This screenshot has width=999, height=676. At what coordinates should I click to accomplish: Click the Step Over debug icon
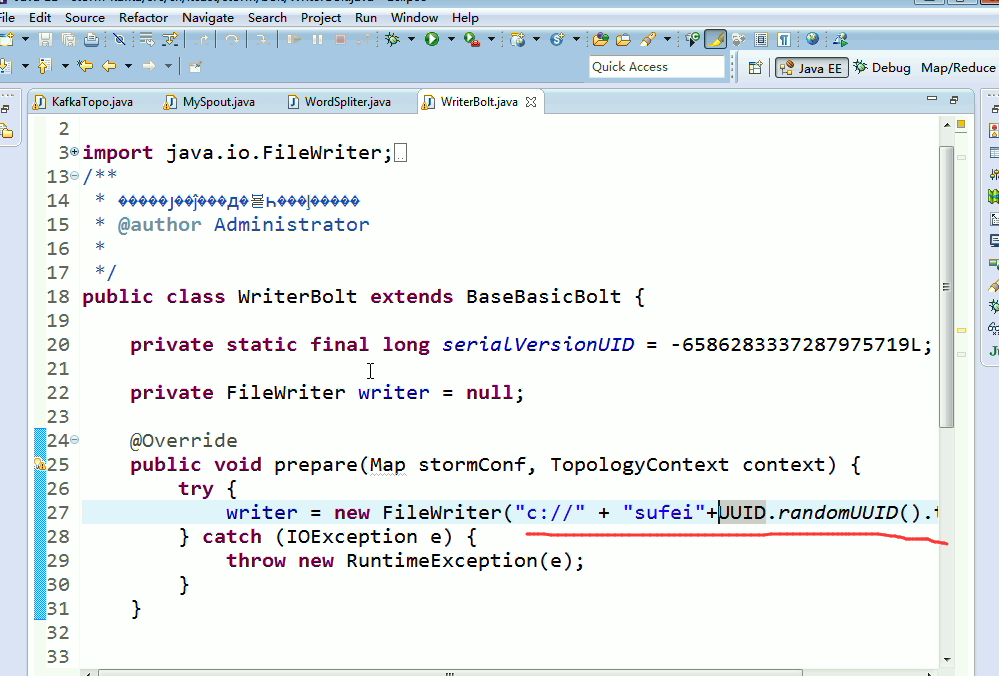coord(232,40)
